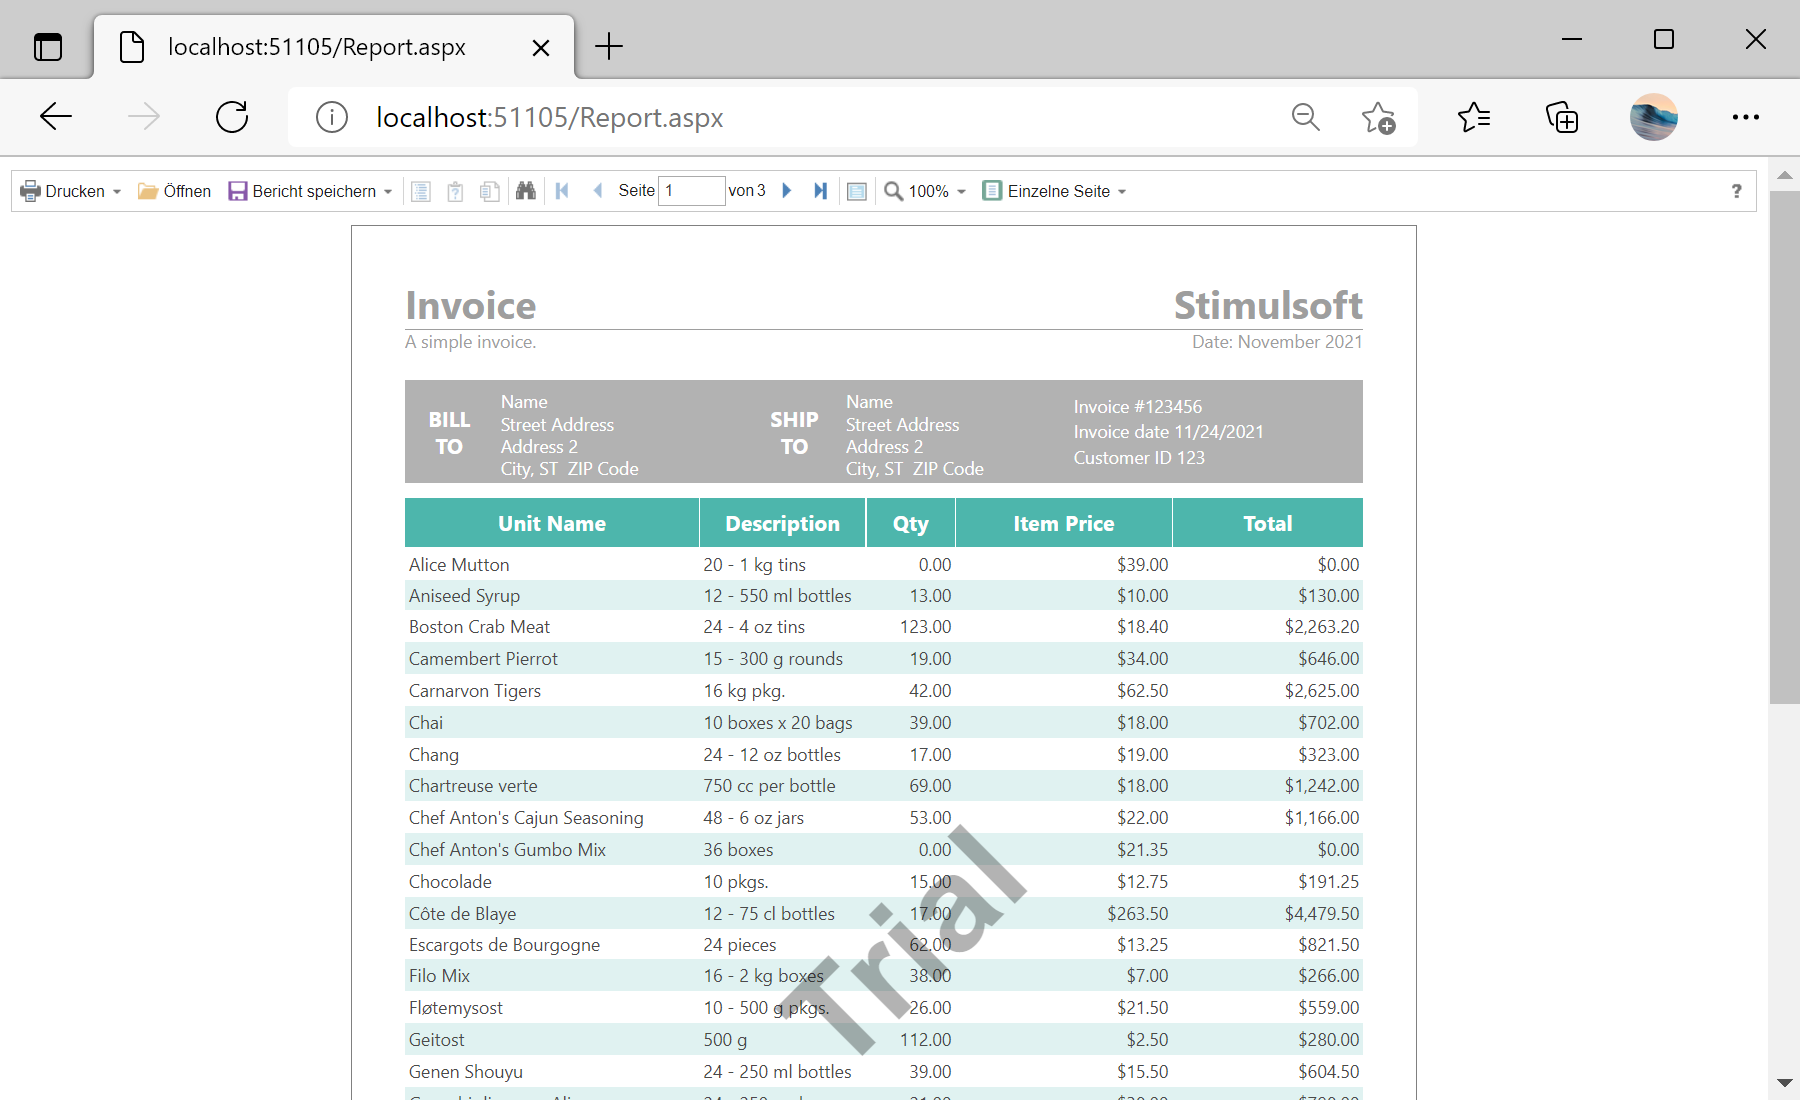Open browser Settings and more menu

coord(1746,117)
